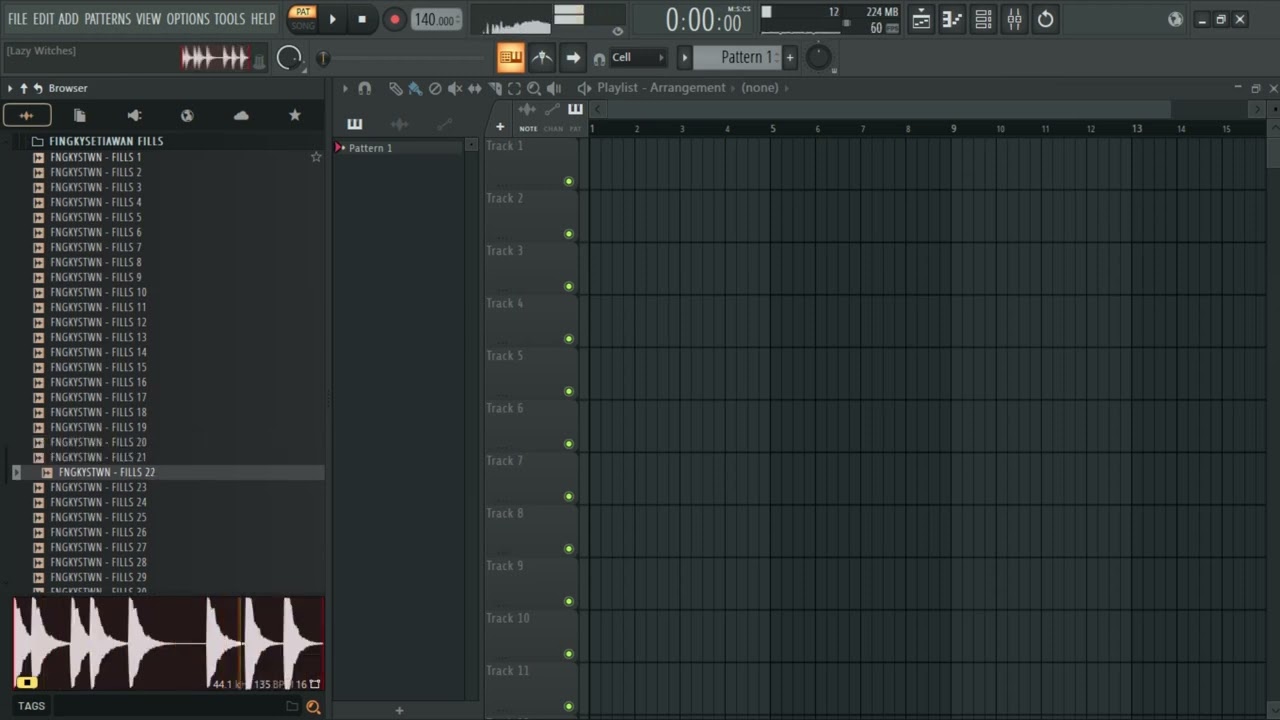Select the Draw pencil tool in Playlist
Screen dimensions: 1280x720
[x=395, y=88]
